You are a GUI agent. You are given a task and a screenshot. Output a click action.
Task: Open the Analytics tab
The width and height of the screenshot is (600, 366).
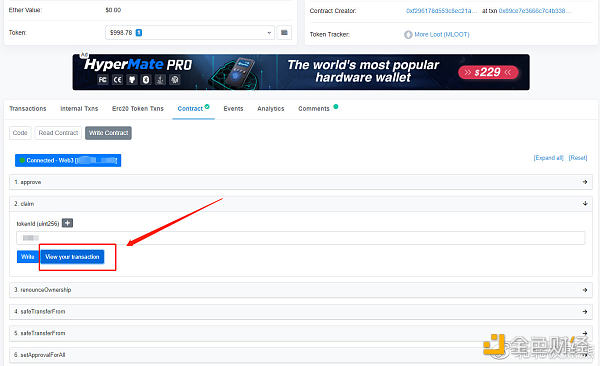point(271,109)
